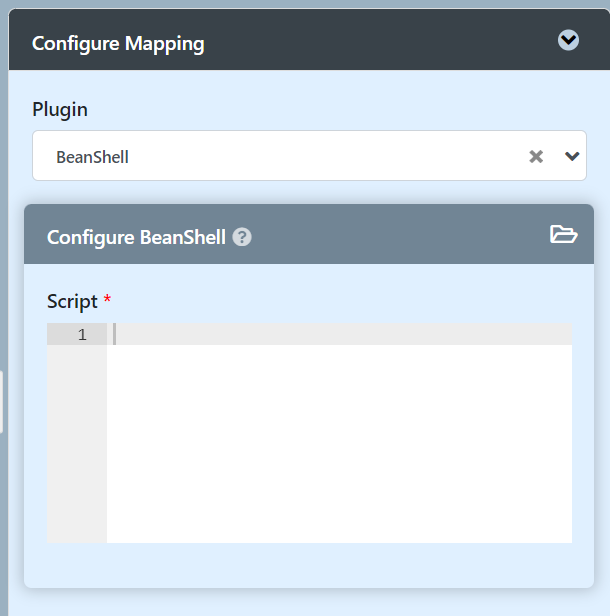Collapse the Configure Mapping panel chevron
The image size is (610, 616).
(568, 40)
